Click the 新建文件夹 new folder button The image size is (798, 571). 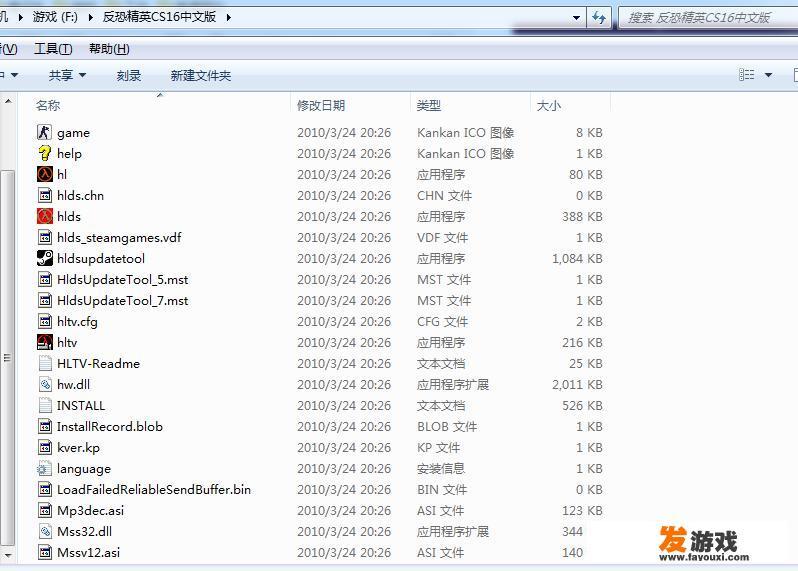201,75
